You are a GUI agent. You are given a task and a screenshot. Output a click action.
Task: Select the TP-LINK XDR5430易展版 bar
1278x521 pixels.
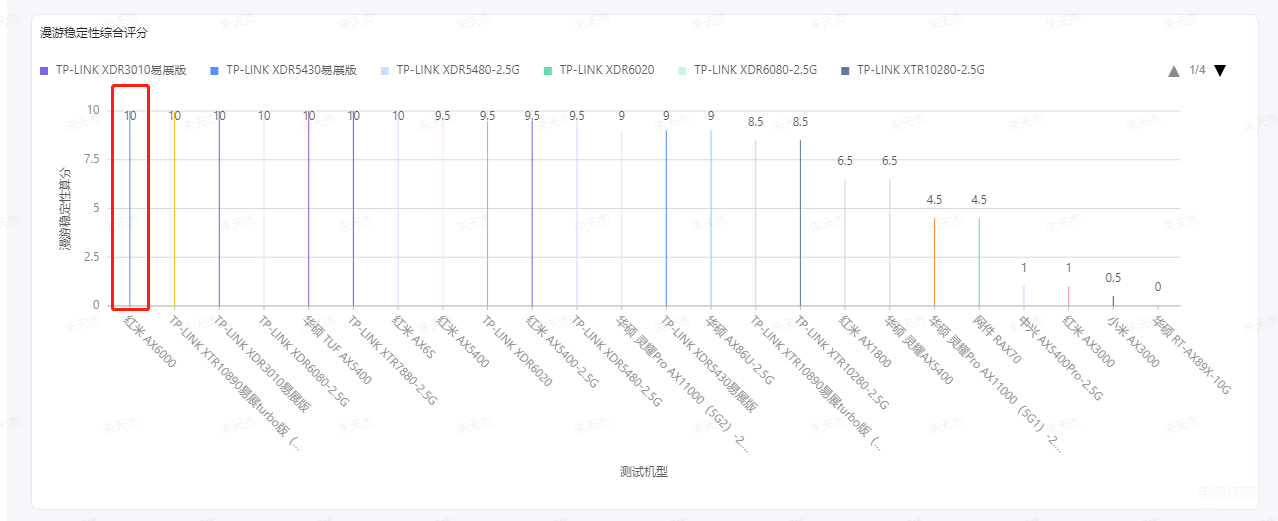pos(666,217)
